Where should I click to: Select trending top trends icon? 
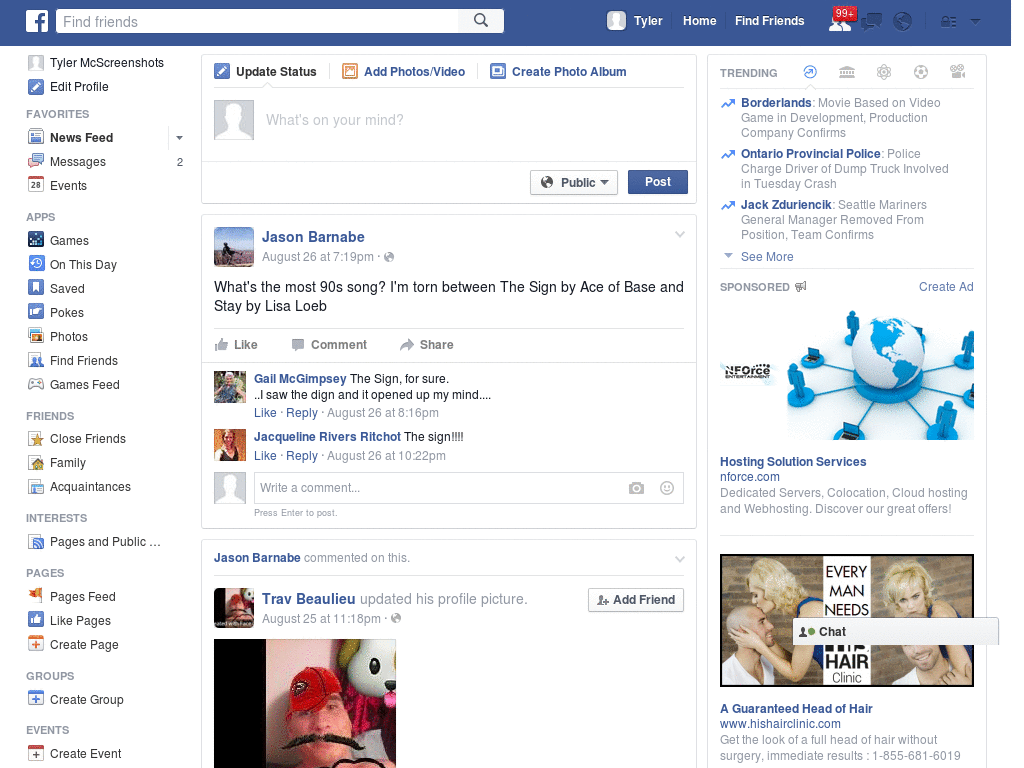pos(810,72)
